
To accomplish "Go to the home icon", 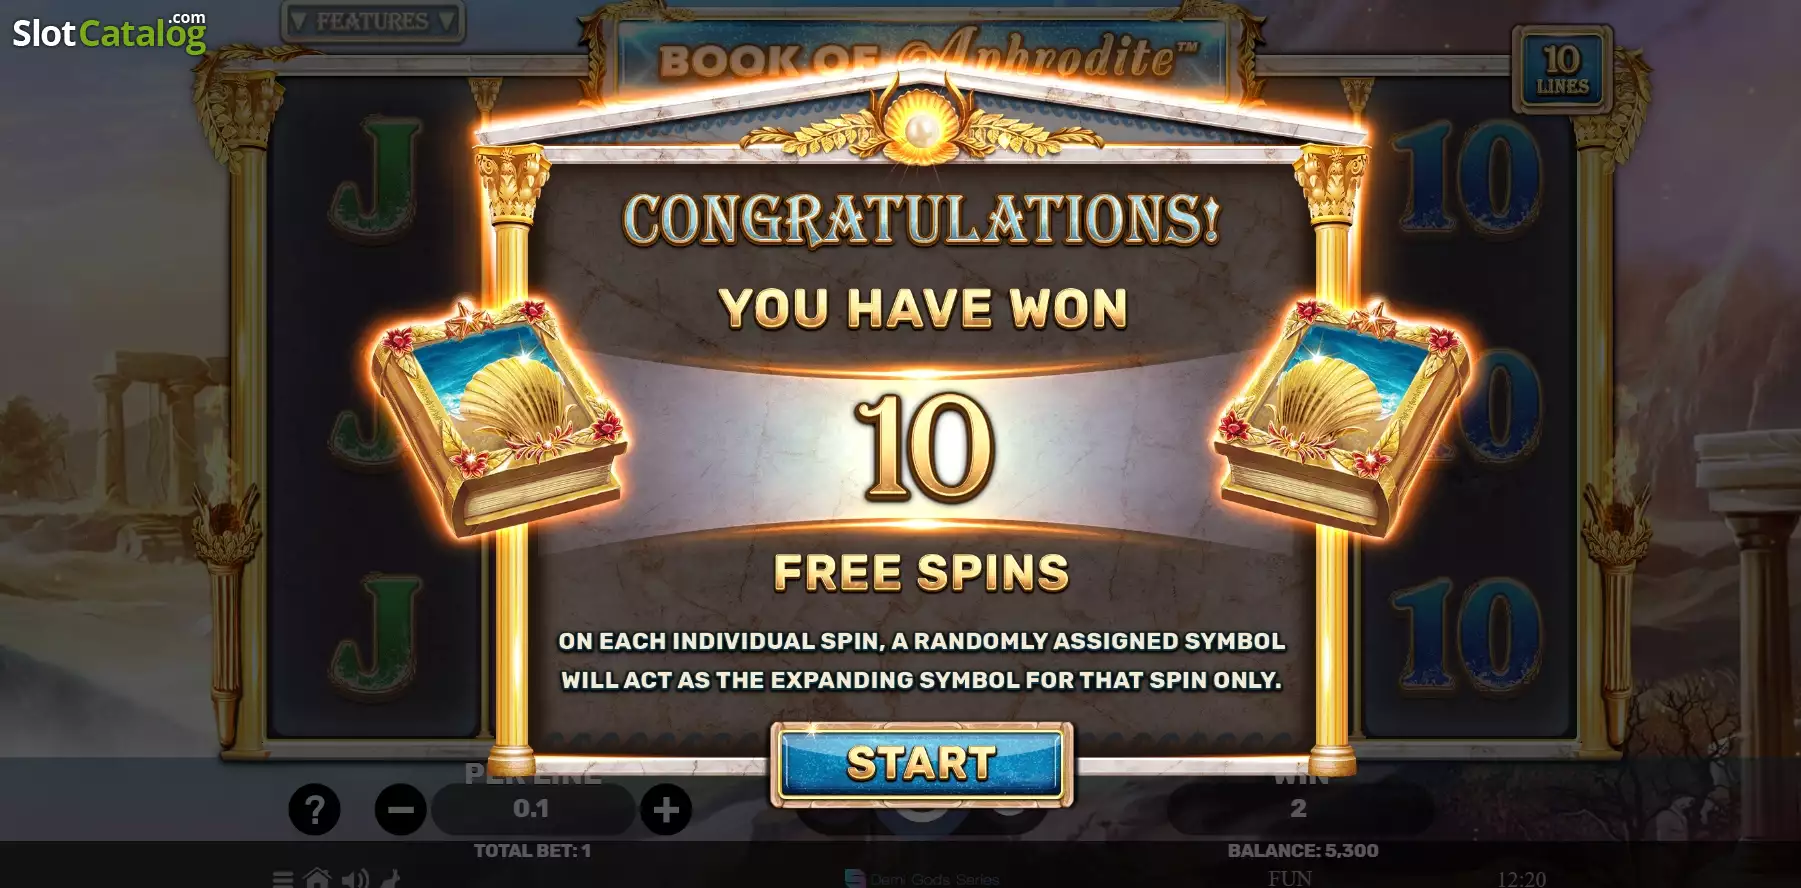I will pos(317,879).
